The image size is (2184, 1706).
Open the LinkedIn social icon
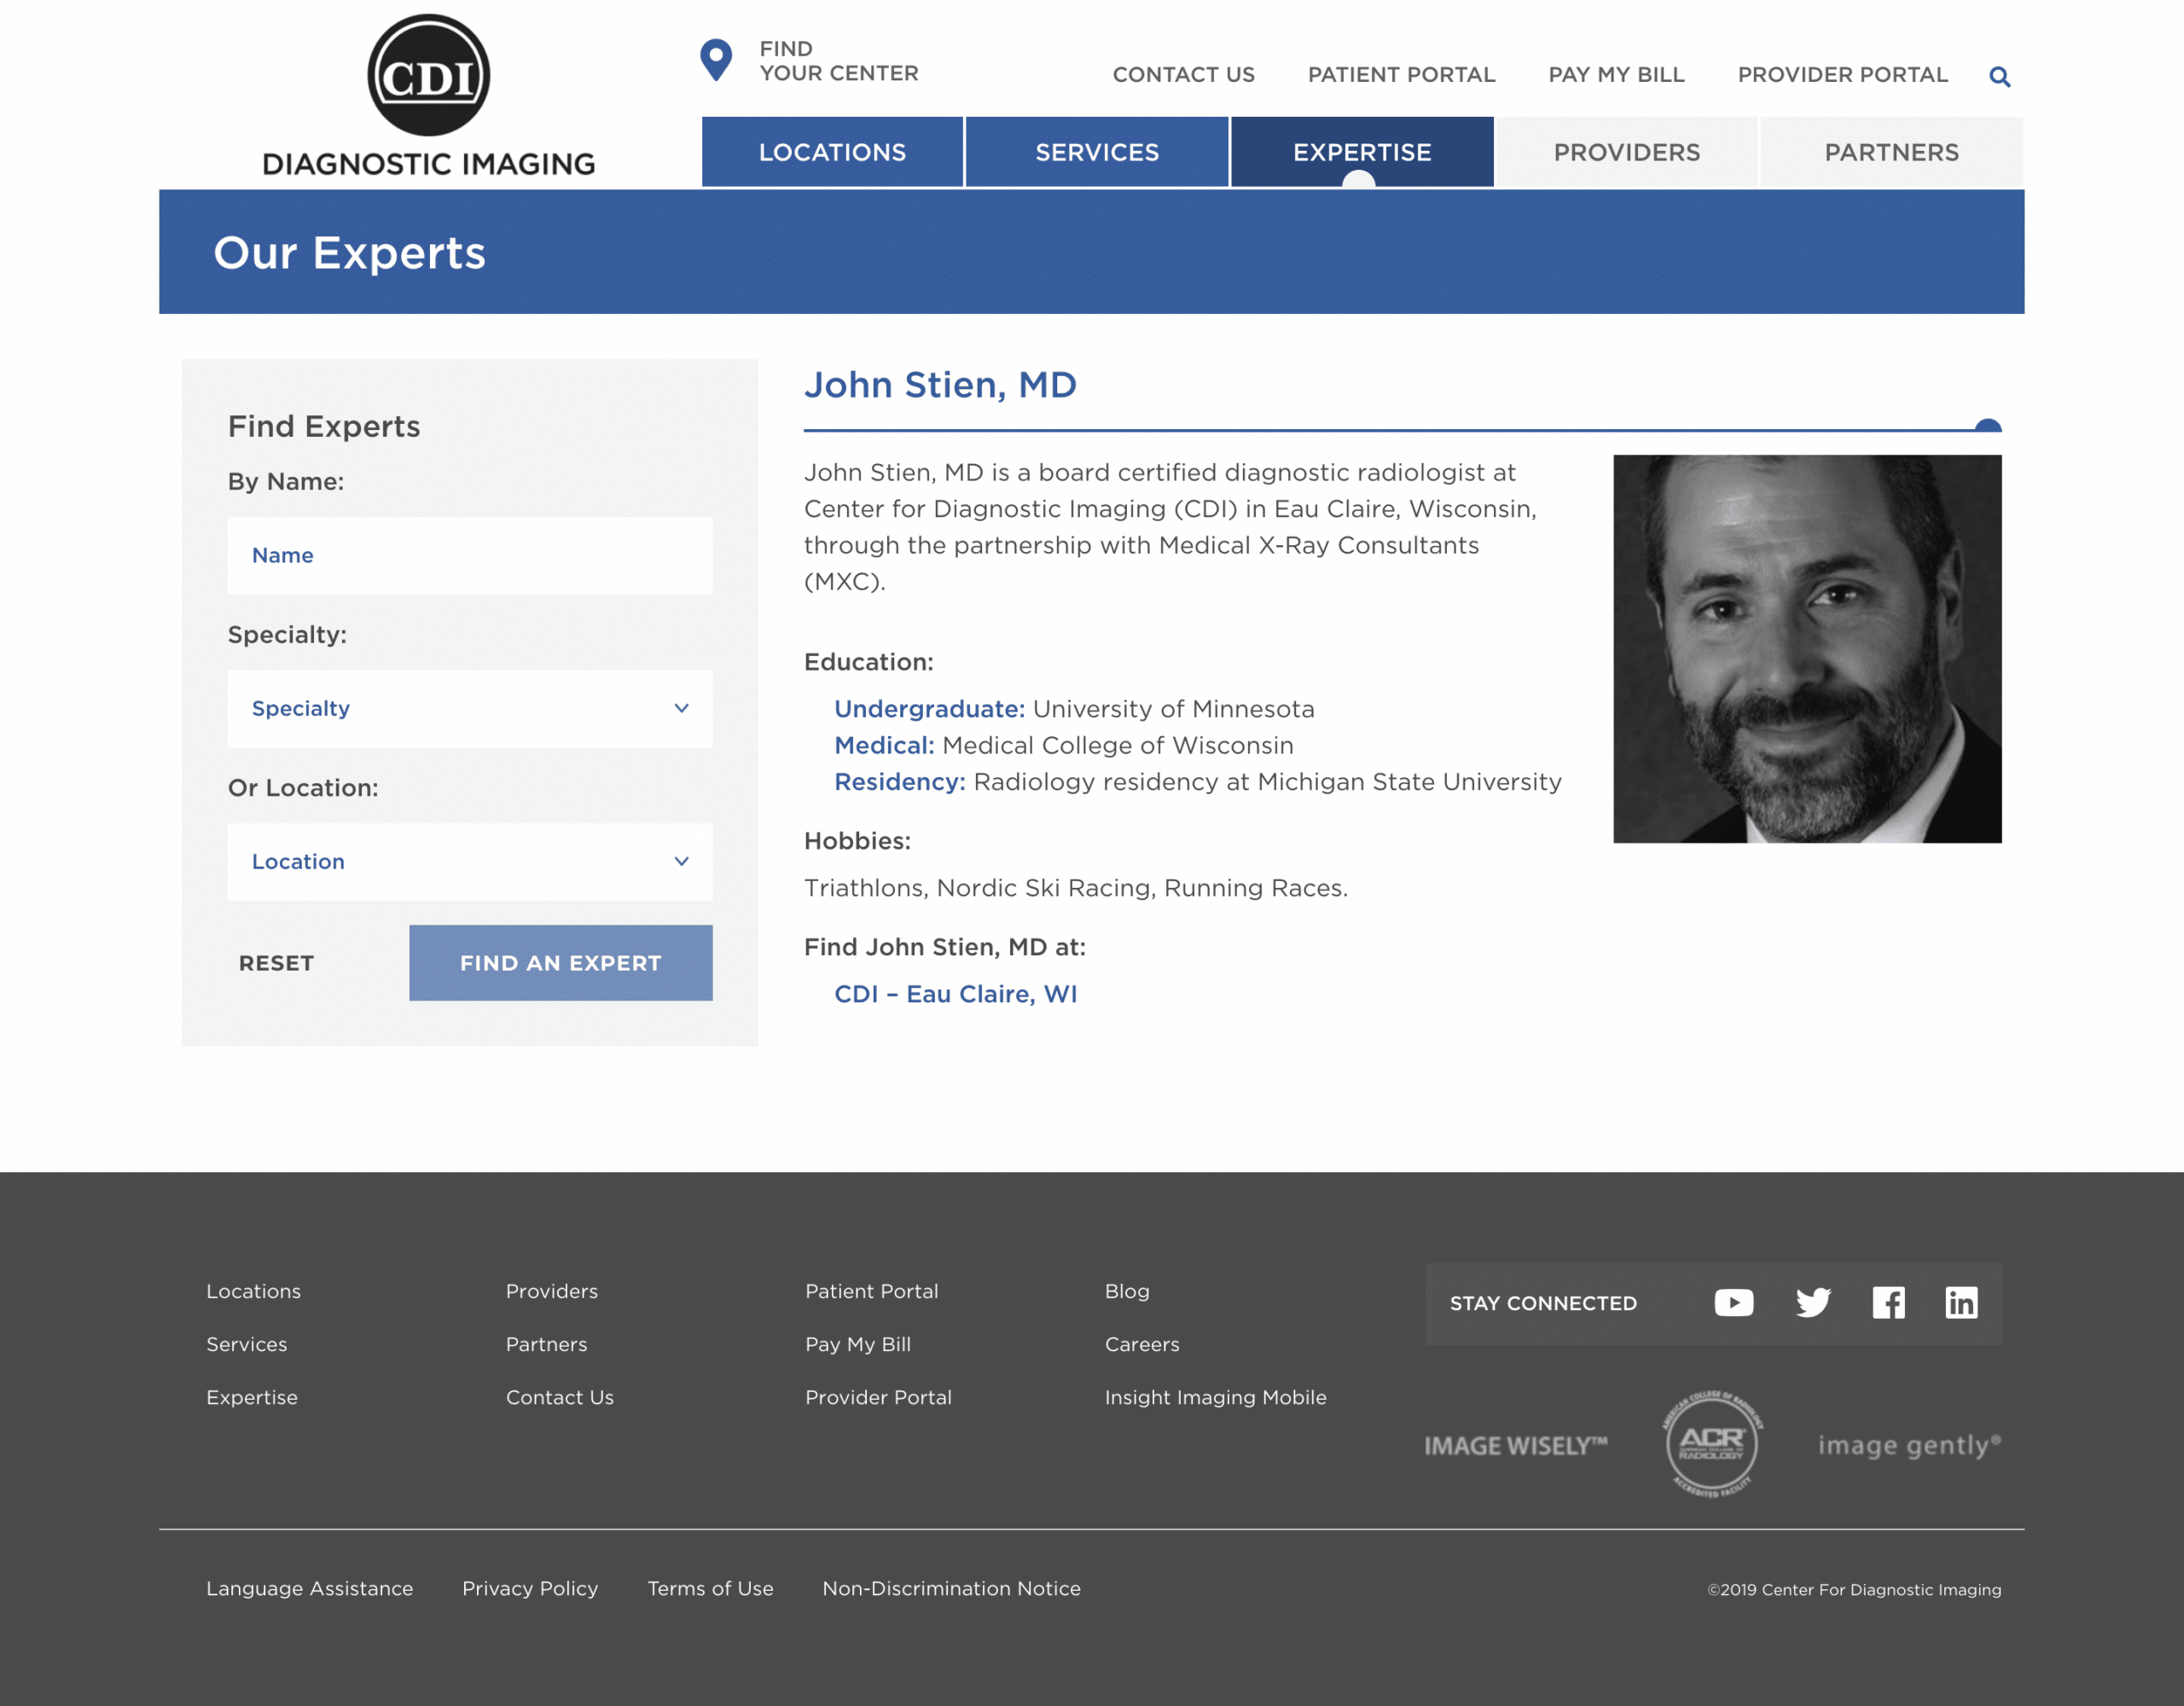coord(1961,1302)
